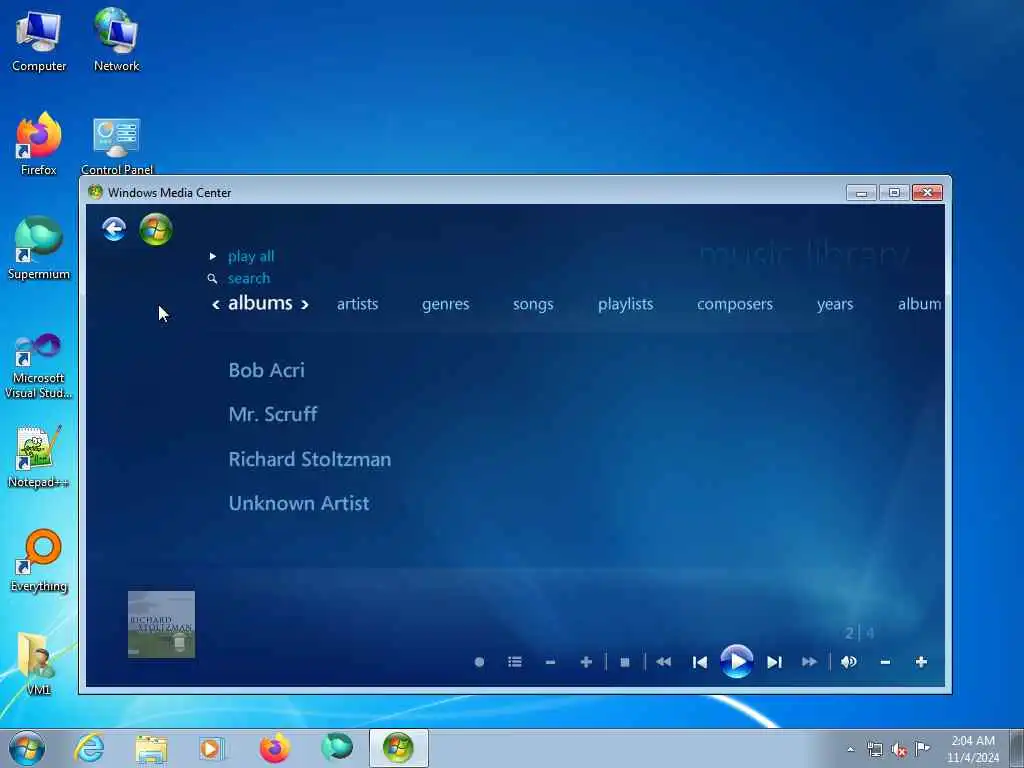Open the Action Center flag icon
1024x768 pixels.
[922, 749]
